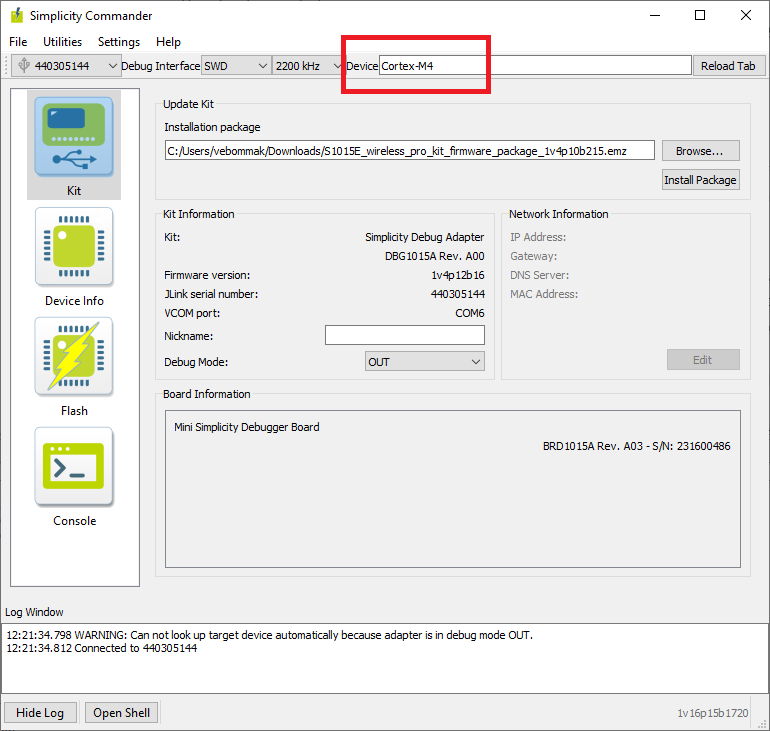
Task: Open the Utilities menu
Action: click(62, 42)
